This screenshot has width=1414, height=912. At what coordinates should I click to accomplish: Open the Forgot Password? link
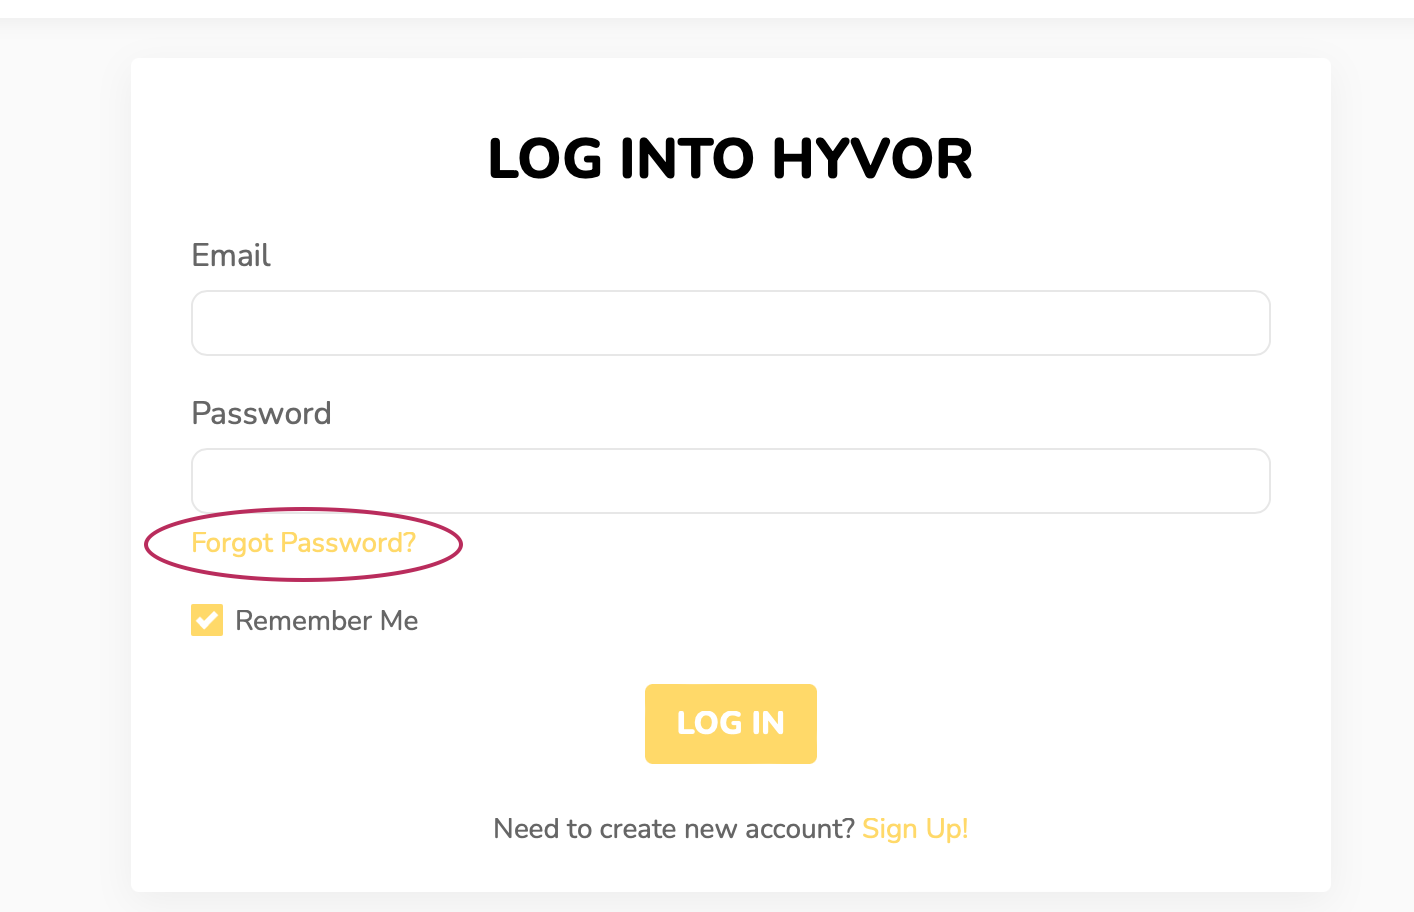tap(303, 543)
